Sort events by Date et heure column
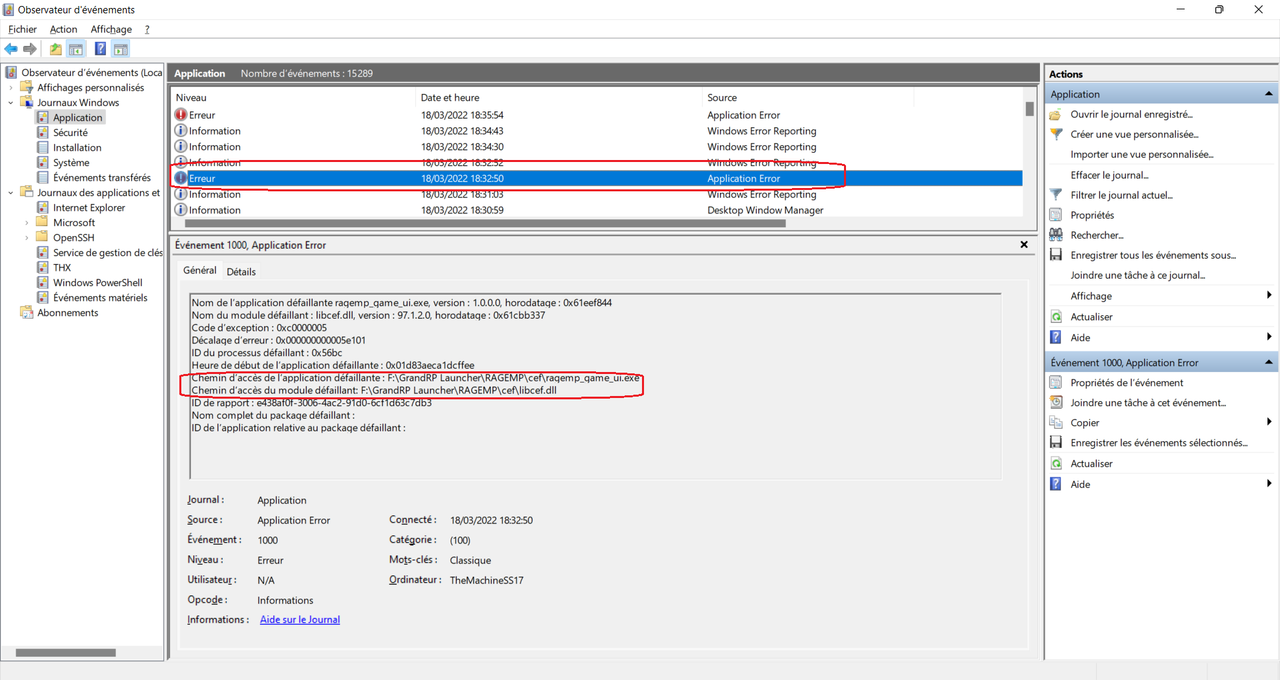 (x=560, y=98)
